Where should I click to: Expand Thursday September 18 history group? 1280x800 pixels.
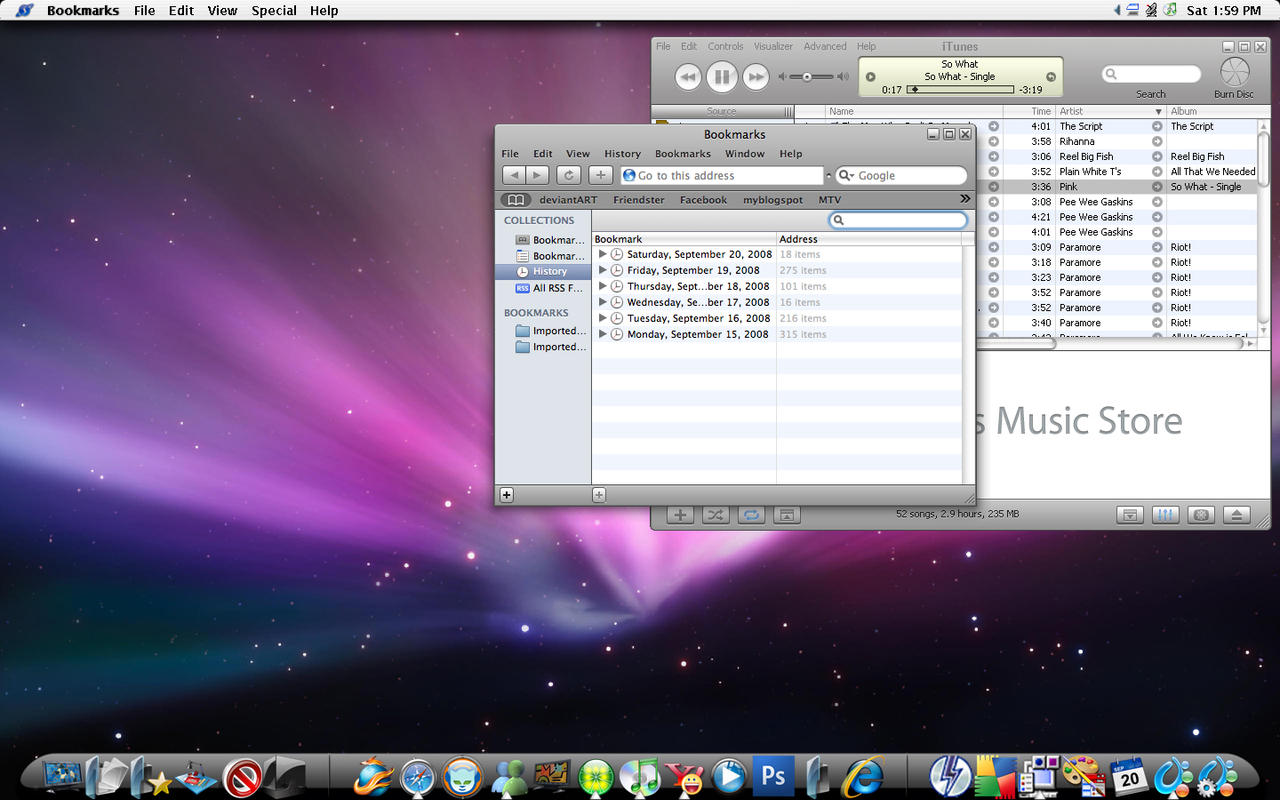pyautogui.click(x=603, y=286)
